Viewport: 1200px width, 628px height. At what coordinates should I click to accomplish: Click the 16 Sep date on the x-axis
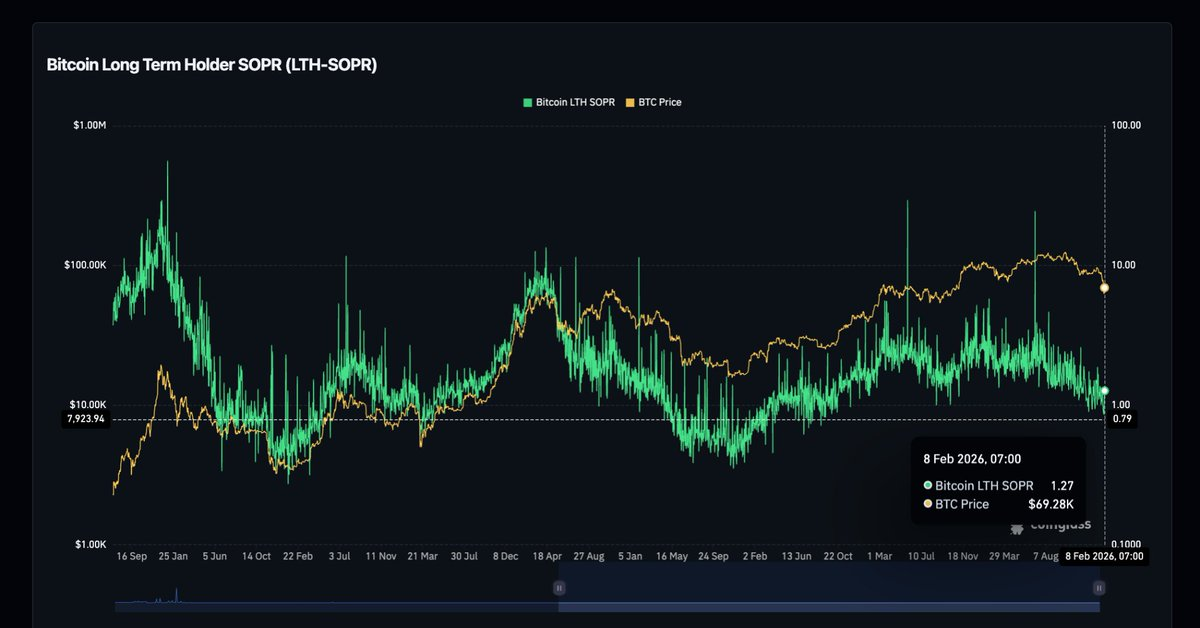click(x=133, y=556)
